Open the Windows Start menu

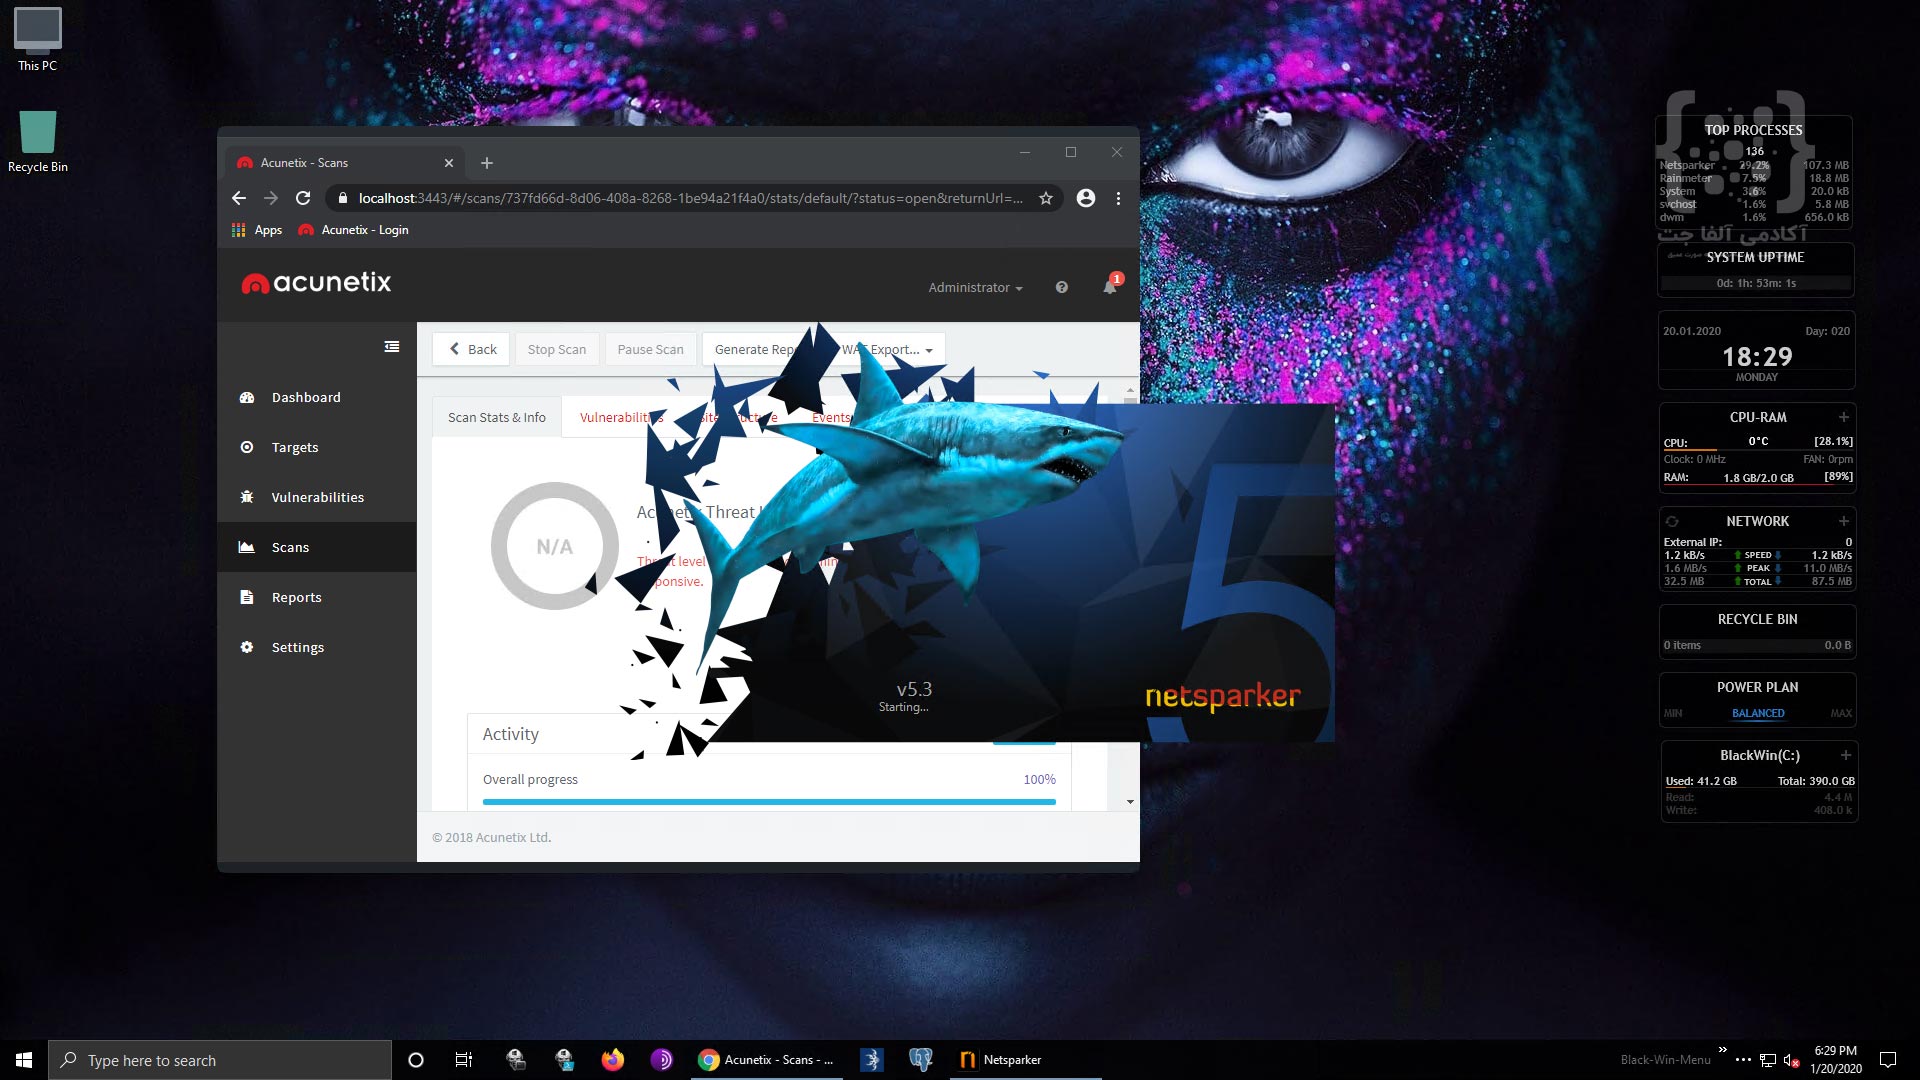(24, 1060)
